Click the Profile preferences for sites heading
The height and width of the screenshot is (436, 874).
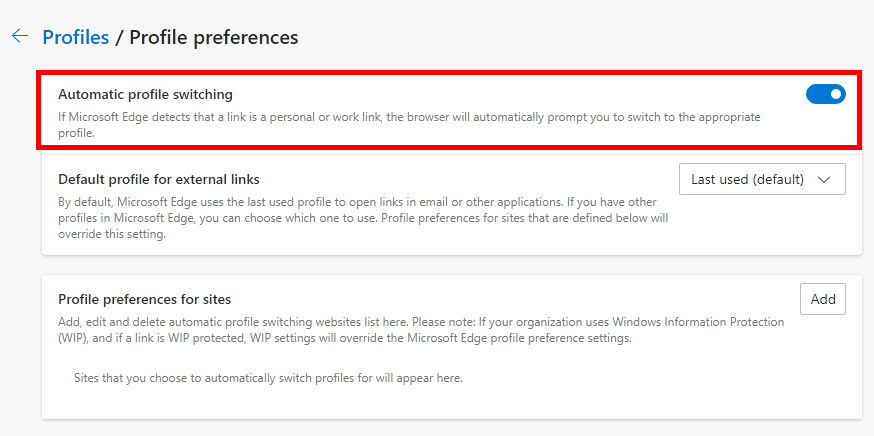point(145,299)
